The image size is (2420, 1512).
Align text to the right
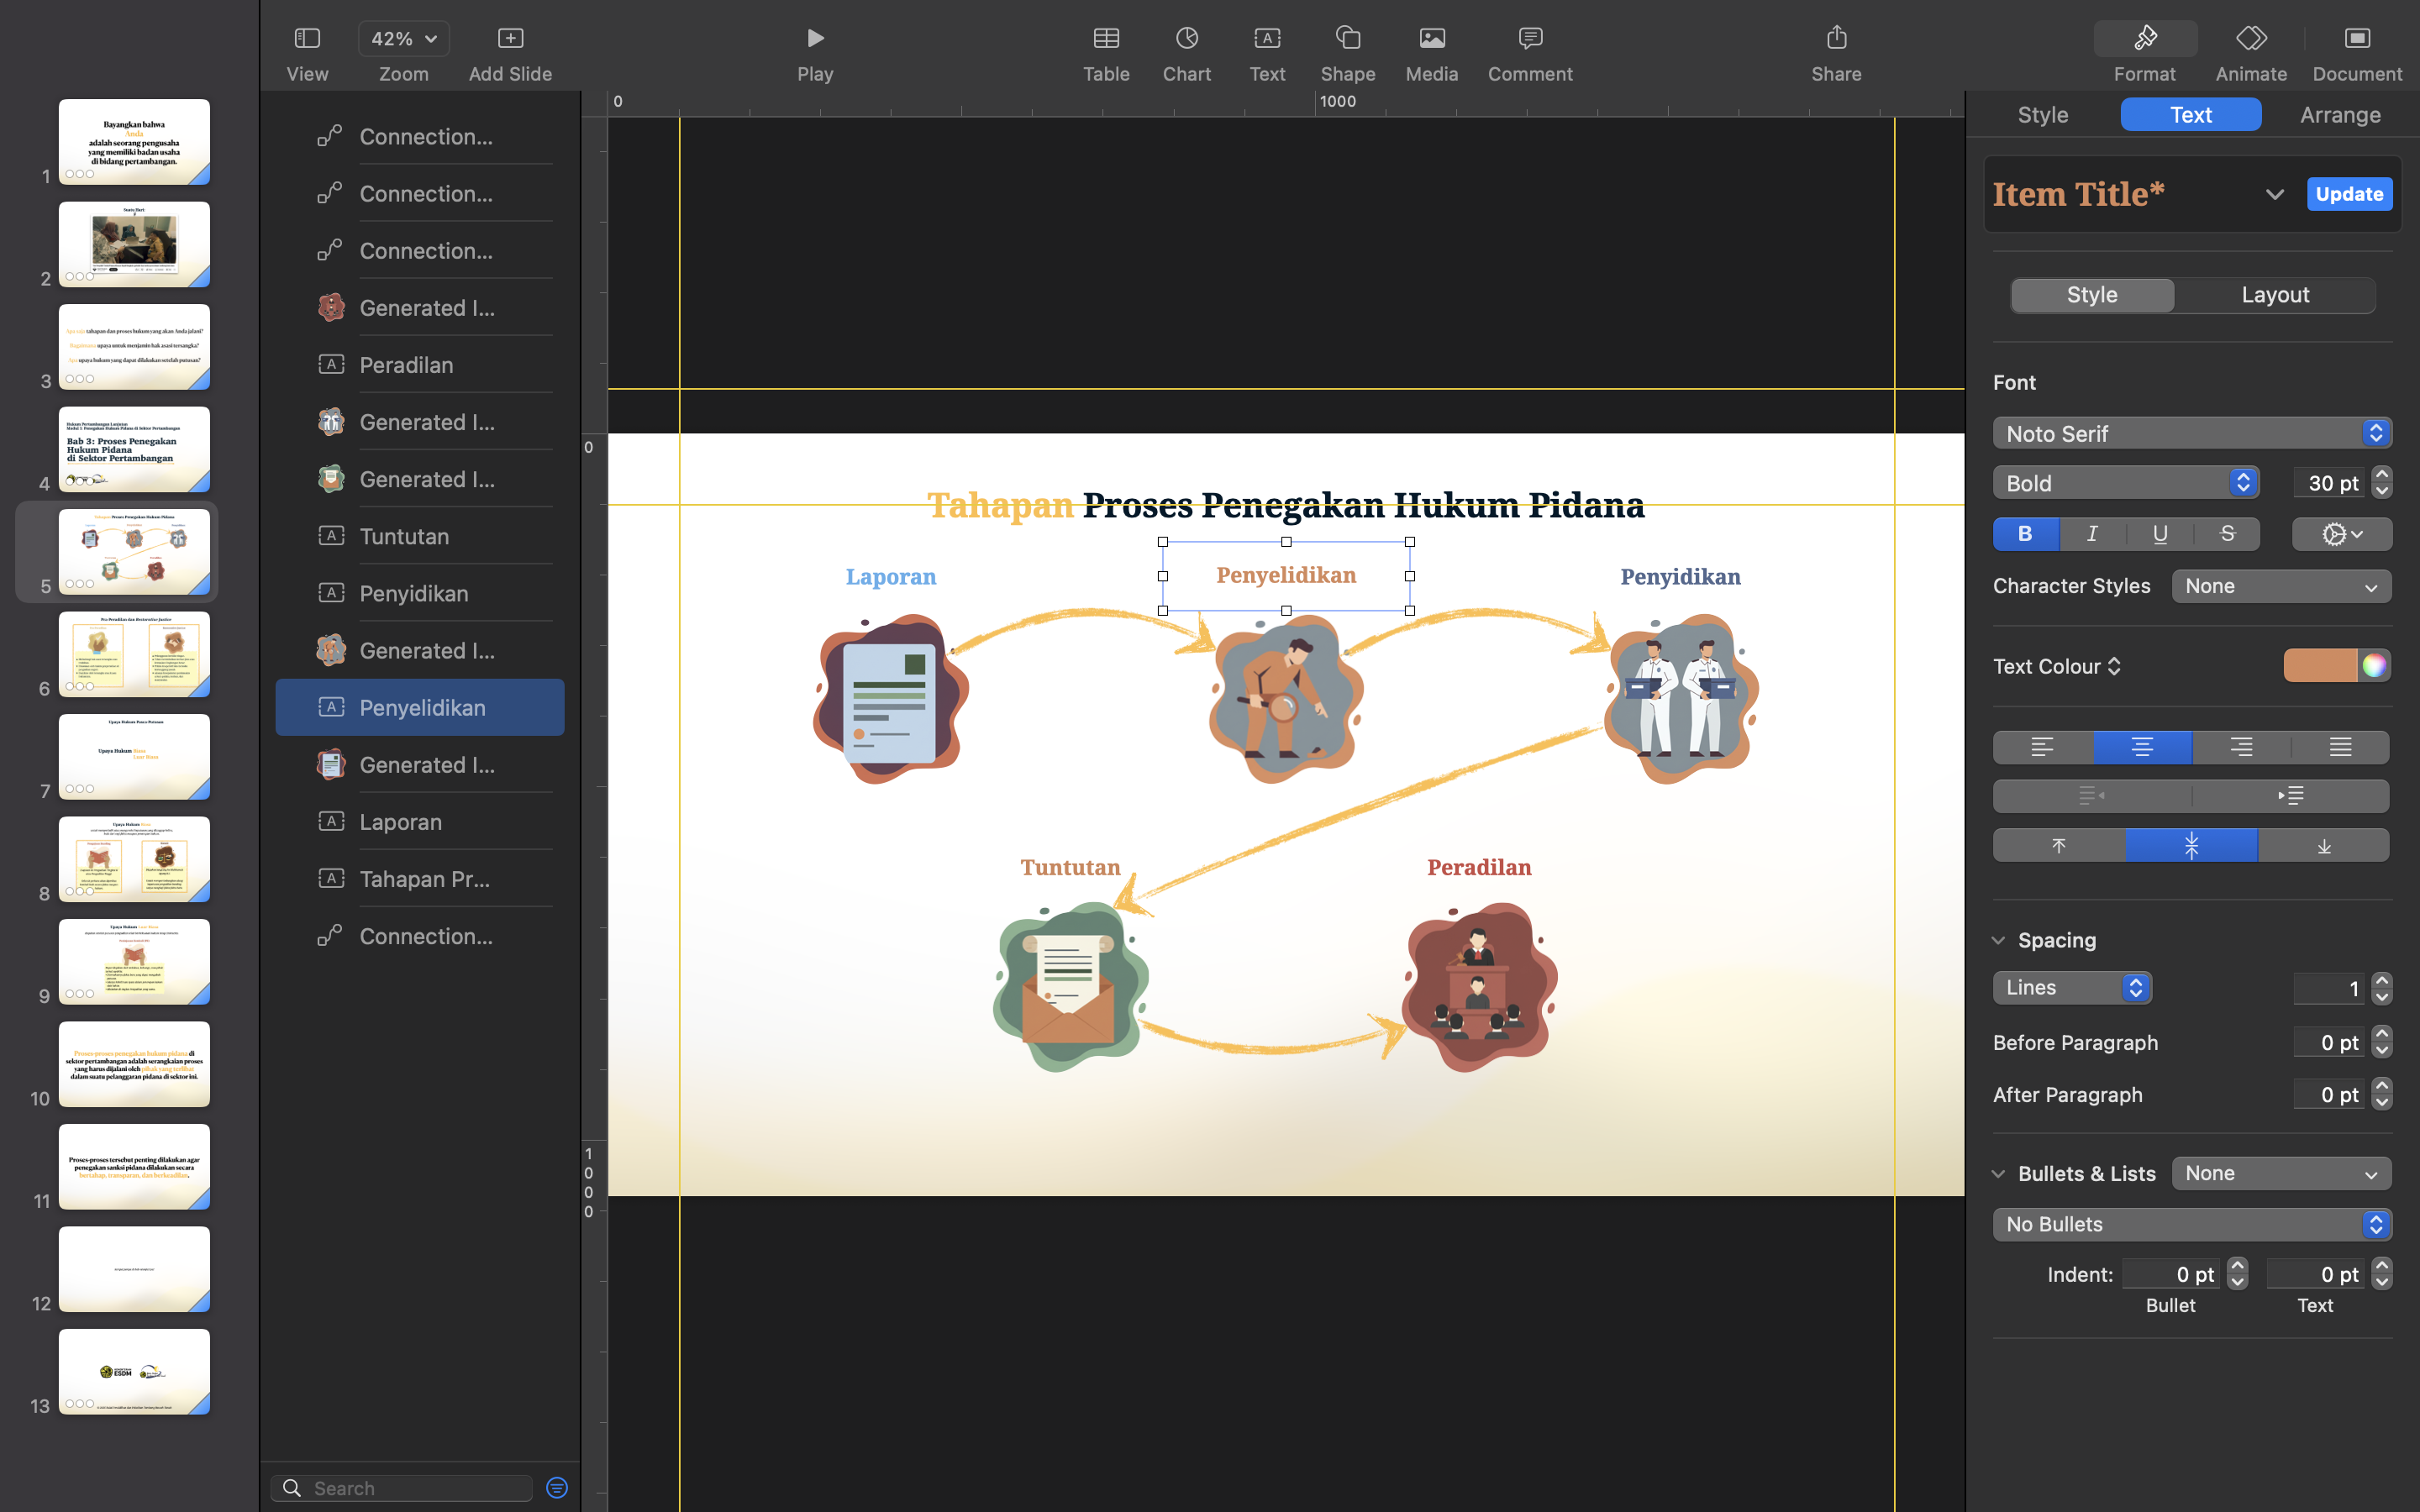click(x=2240, y=747)
